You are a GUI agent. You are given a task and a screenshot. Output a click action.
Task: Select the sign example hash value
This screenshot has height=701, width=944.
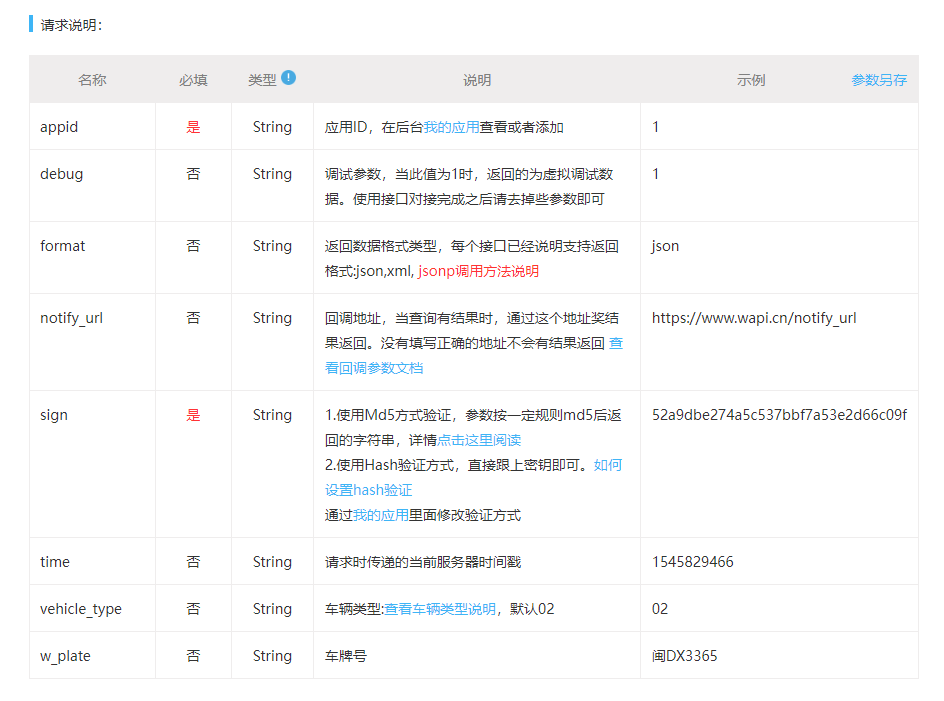click(x=779, y=415)
